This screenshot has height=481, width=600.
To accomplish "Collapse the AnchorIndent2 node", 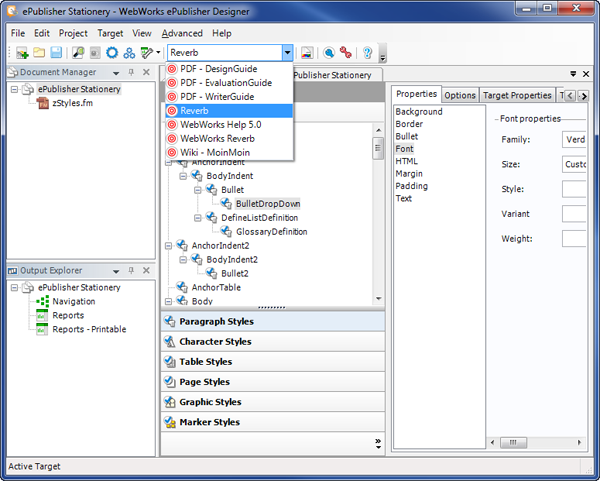I will click(168, 246).
